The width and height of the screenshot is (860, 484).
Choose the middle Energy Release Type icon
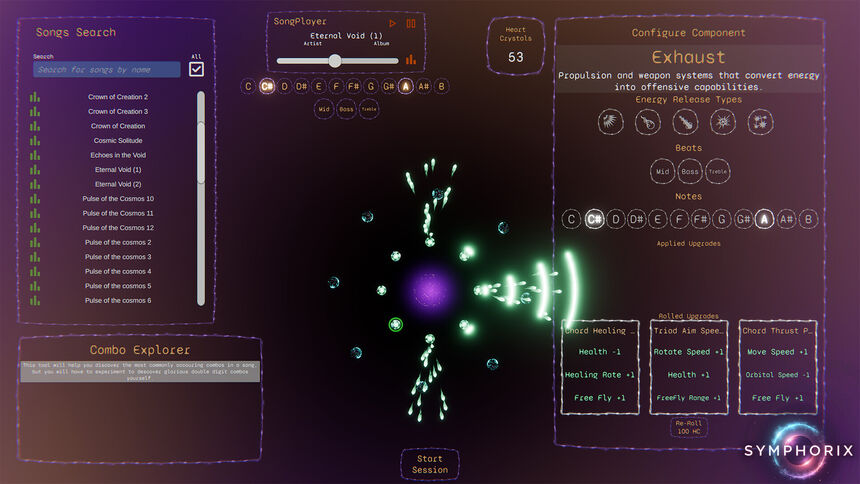pos(684,123)
